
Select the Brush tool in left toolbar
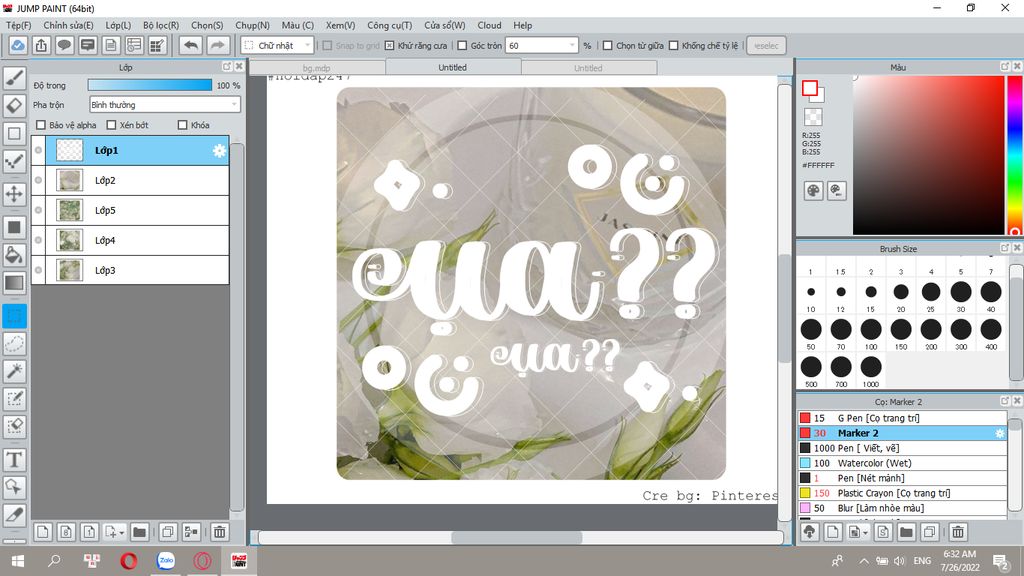click(x=14, y=78)
